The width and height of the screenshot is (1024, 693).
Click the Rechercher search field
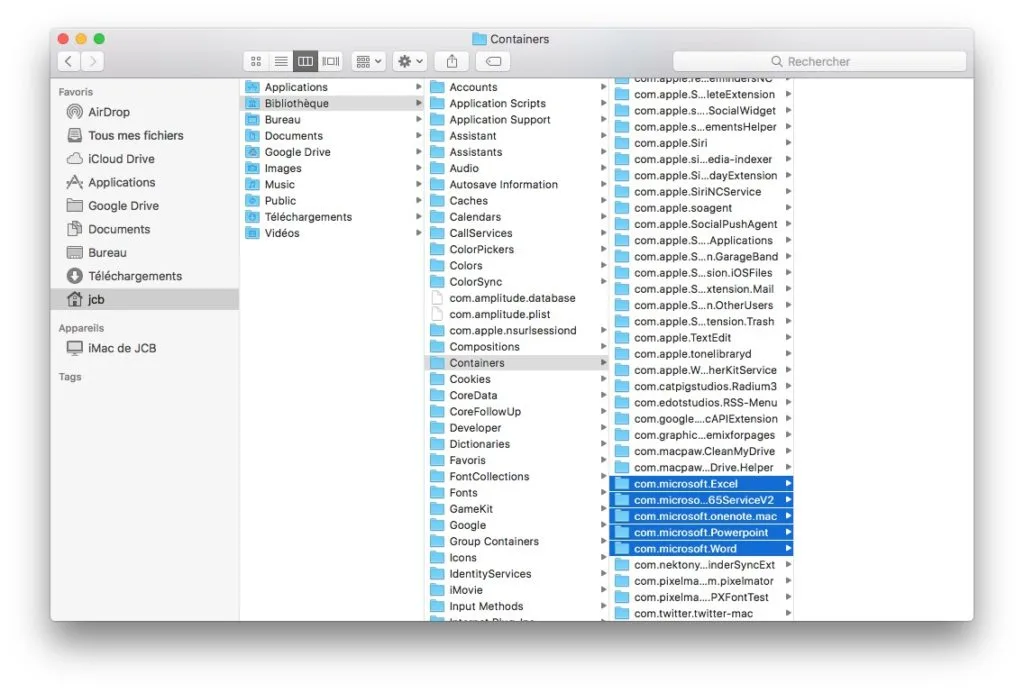(x=819, y=61)
